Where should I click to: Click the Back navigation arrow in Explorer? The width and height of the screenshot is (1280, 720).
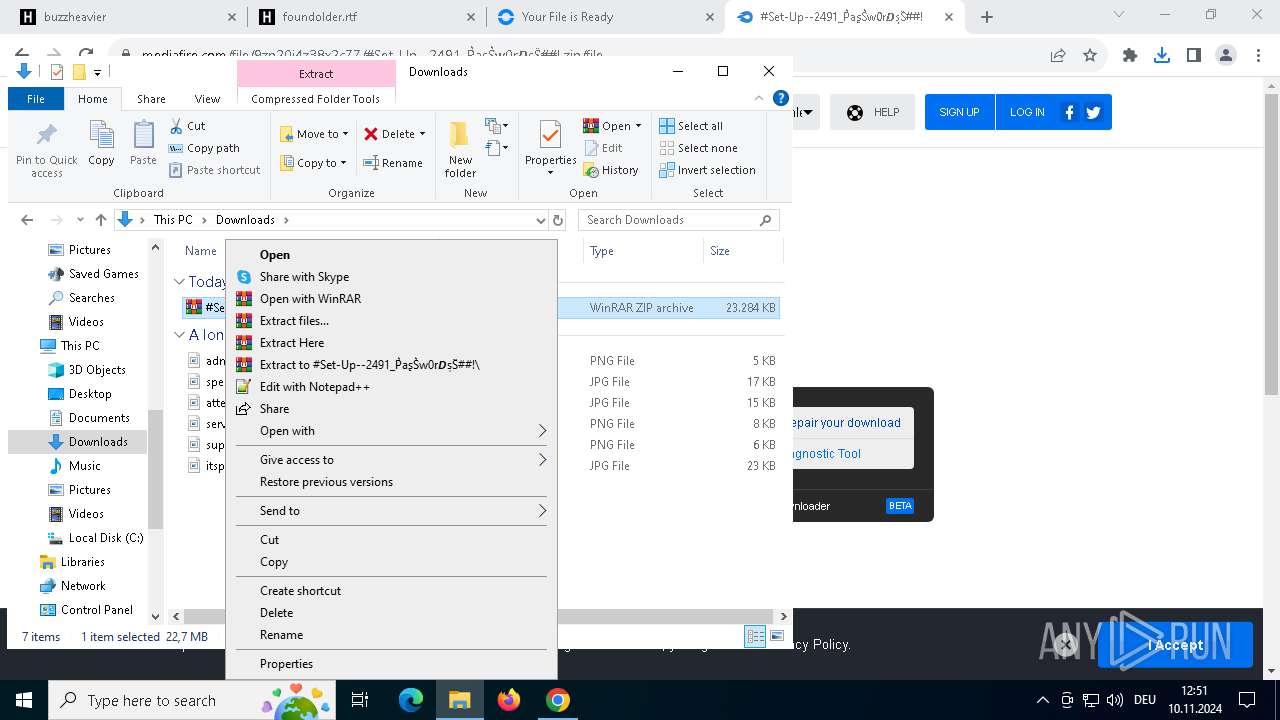pos(27,220)
